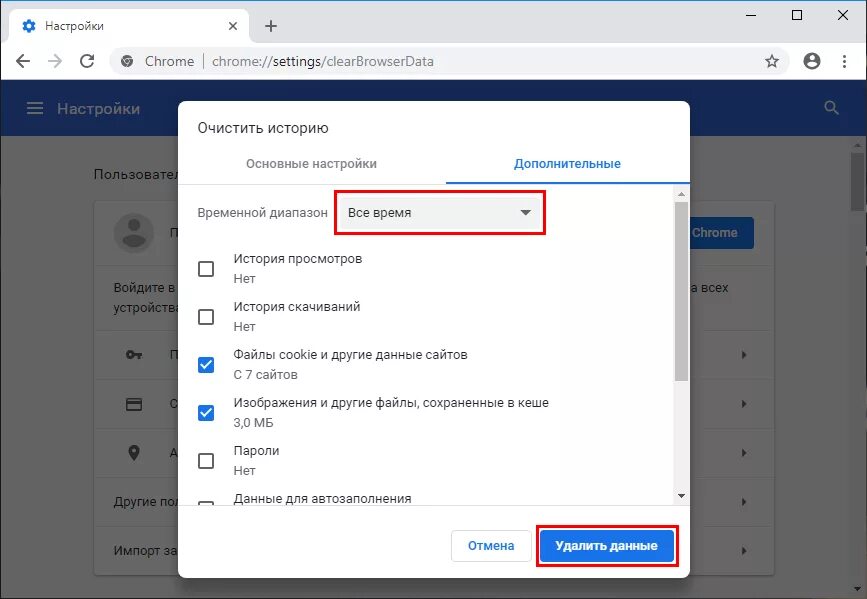Check the Пароли checkbox
The width and height of the screenshot is (867, 599).
pyautogui.click(x=206, y=461)
